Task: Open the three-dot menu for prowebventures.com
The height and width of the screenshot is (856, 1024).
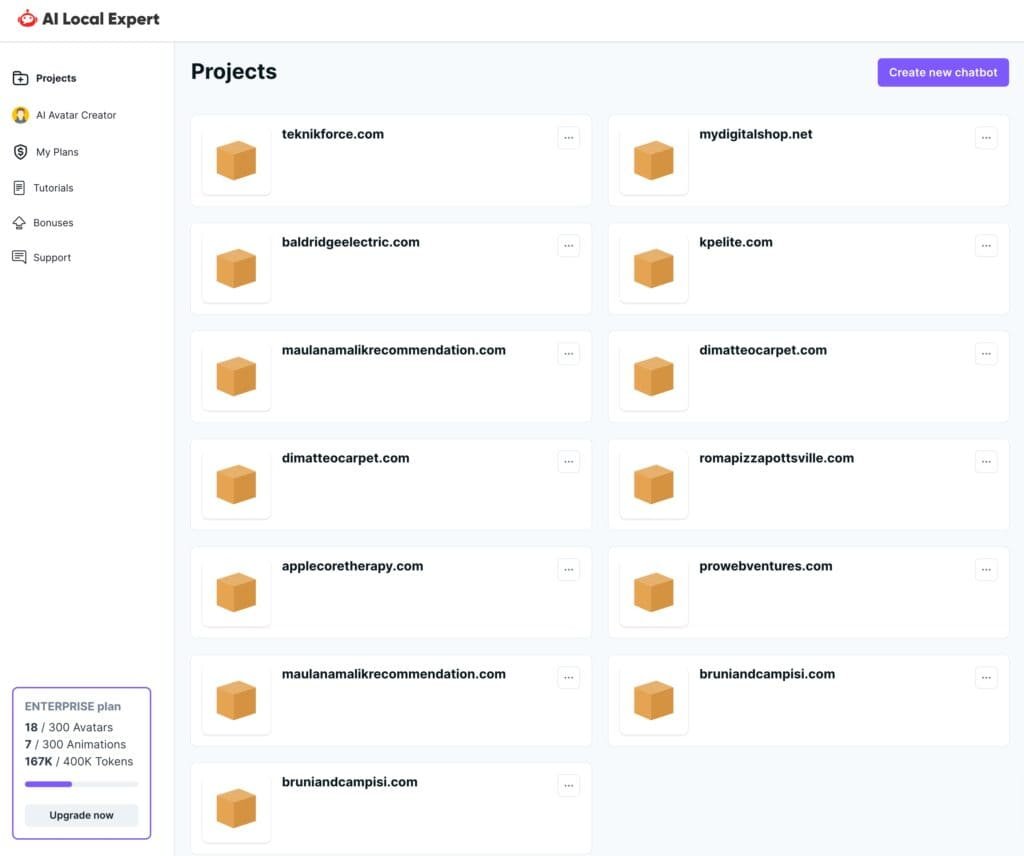Action: [x=986, y=570]
